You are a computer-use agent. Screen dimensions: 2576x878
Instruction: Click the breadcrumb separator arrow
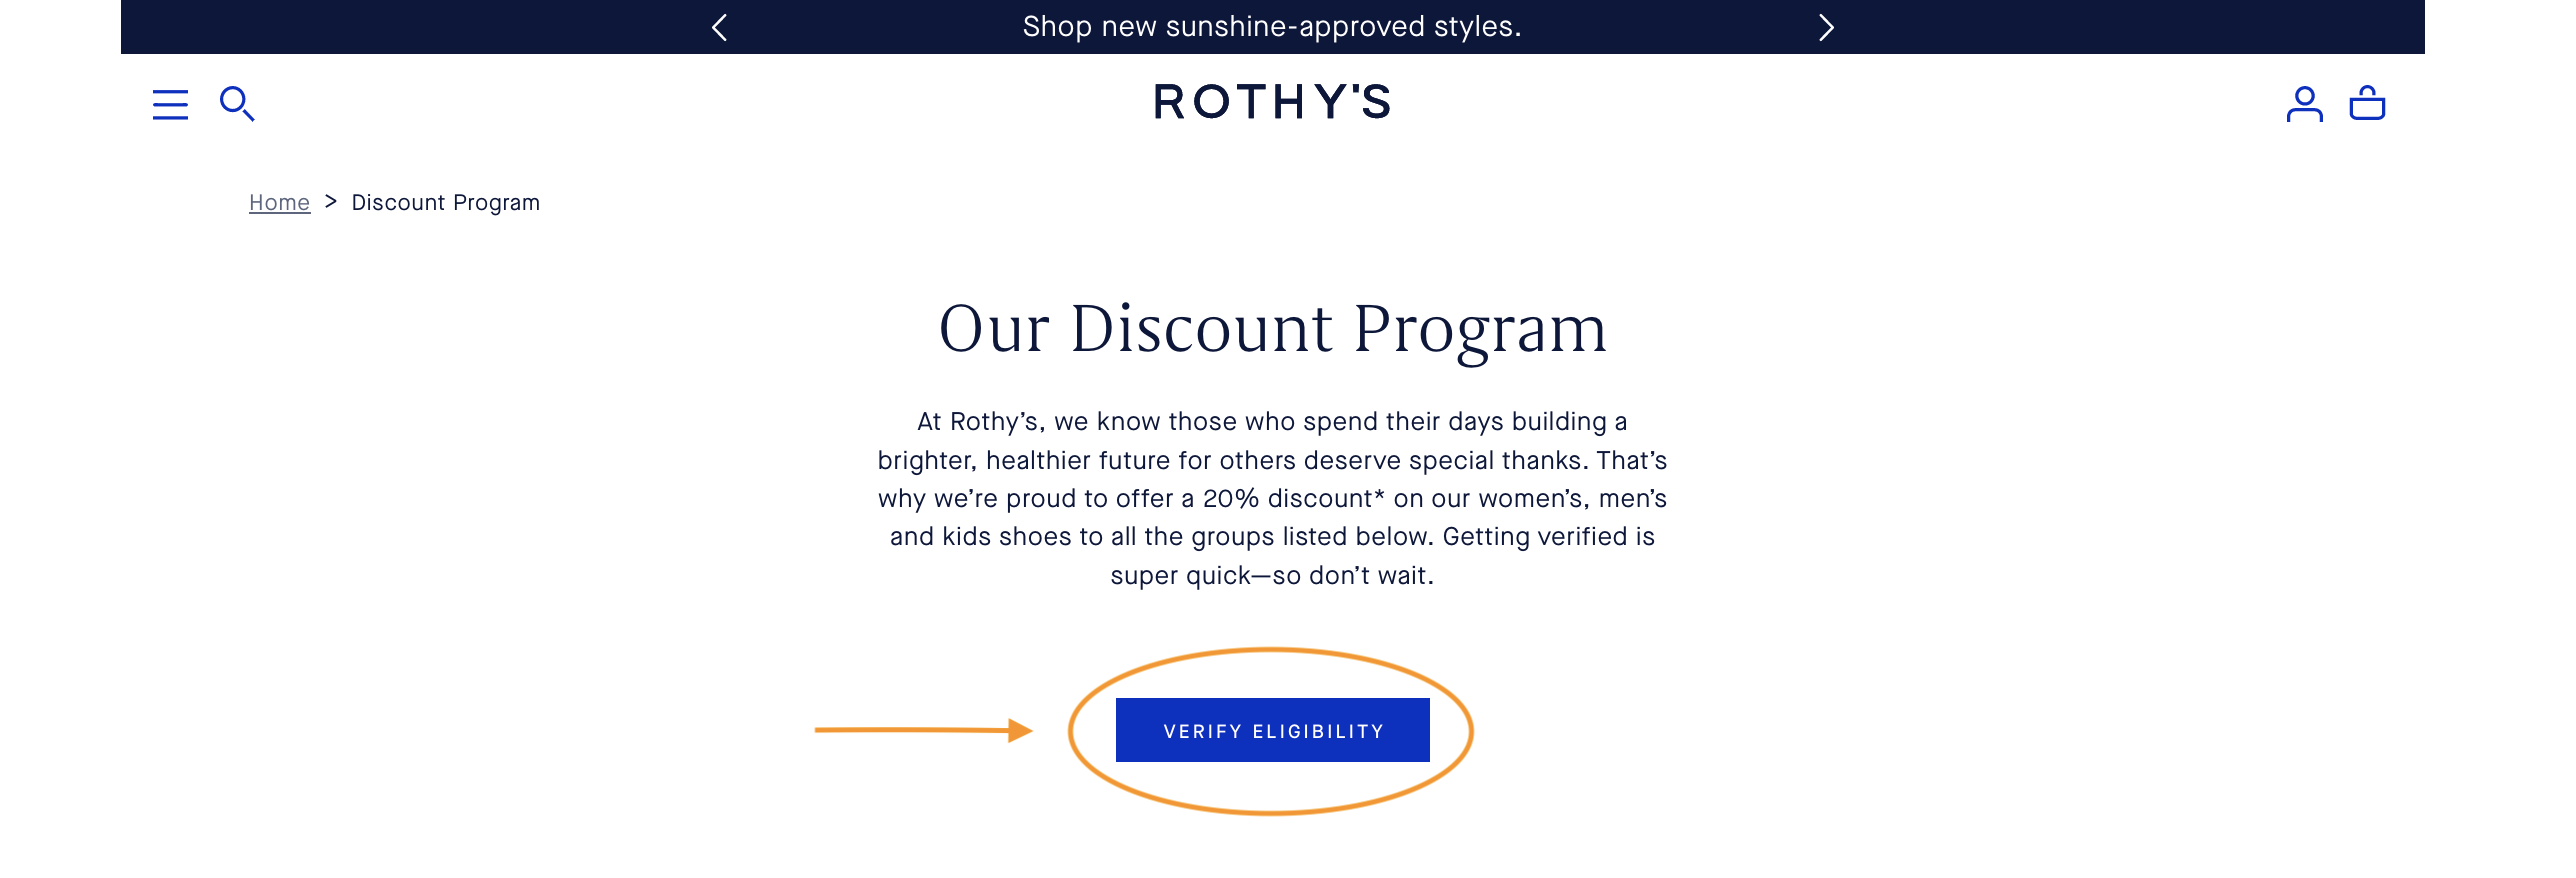(331, 202)
